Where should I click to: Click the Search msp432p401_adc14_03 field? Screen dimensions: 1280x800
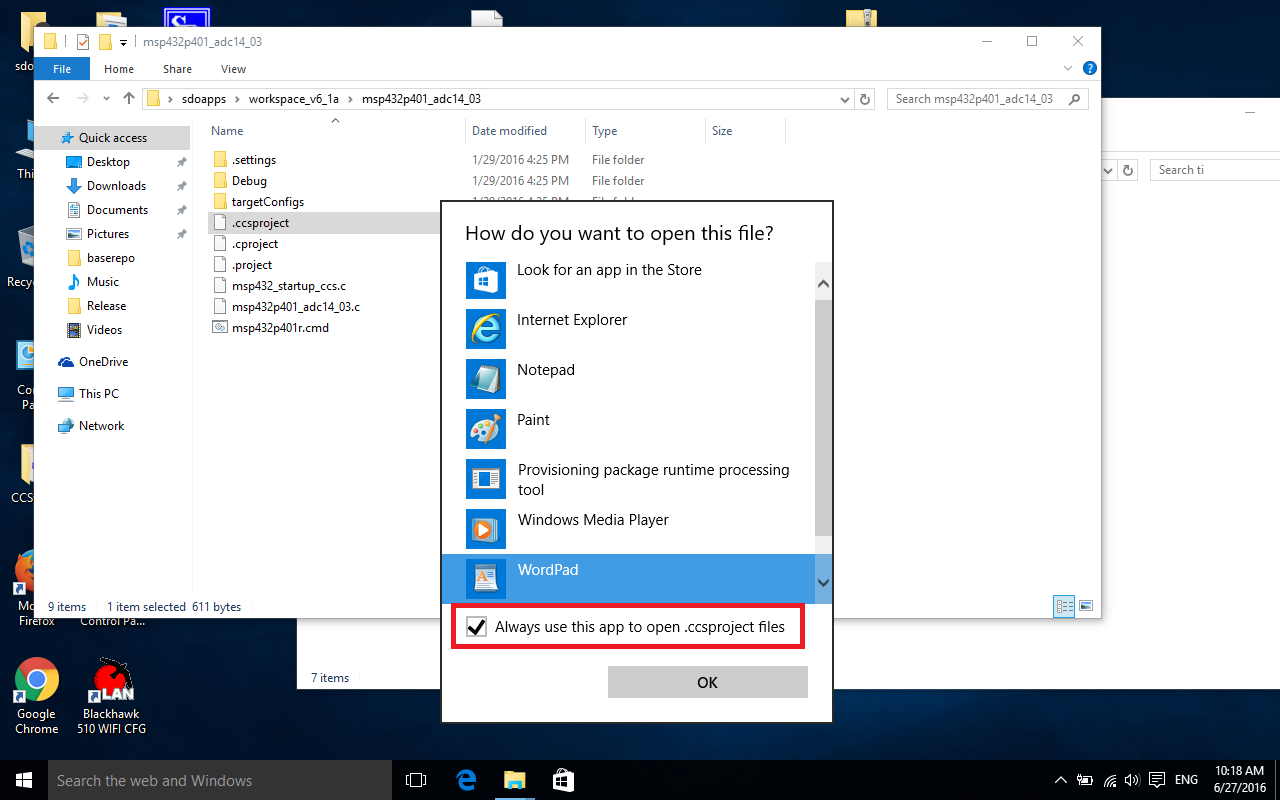coord(988,99)
